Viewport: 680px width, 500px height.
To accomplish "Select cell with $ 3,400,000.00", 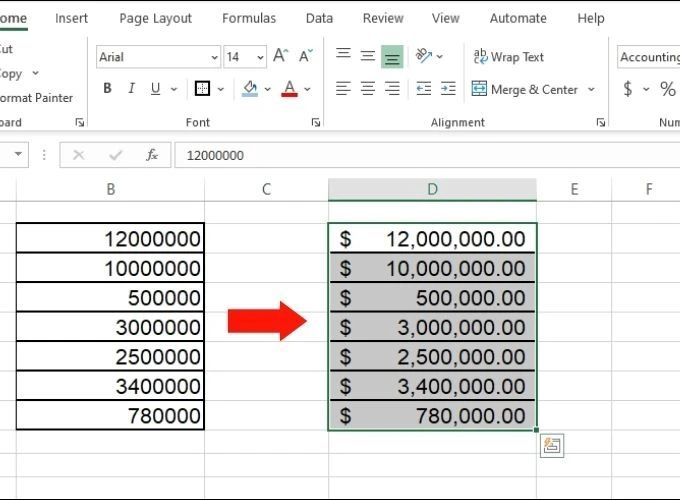I will [432, 386].
